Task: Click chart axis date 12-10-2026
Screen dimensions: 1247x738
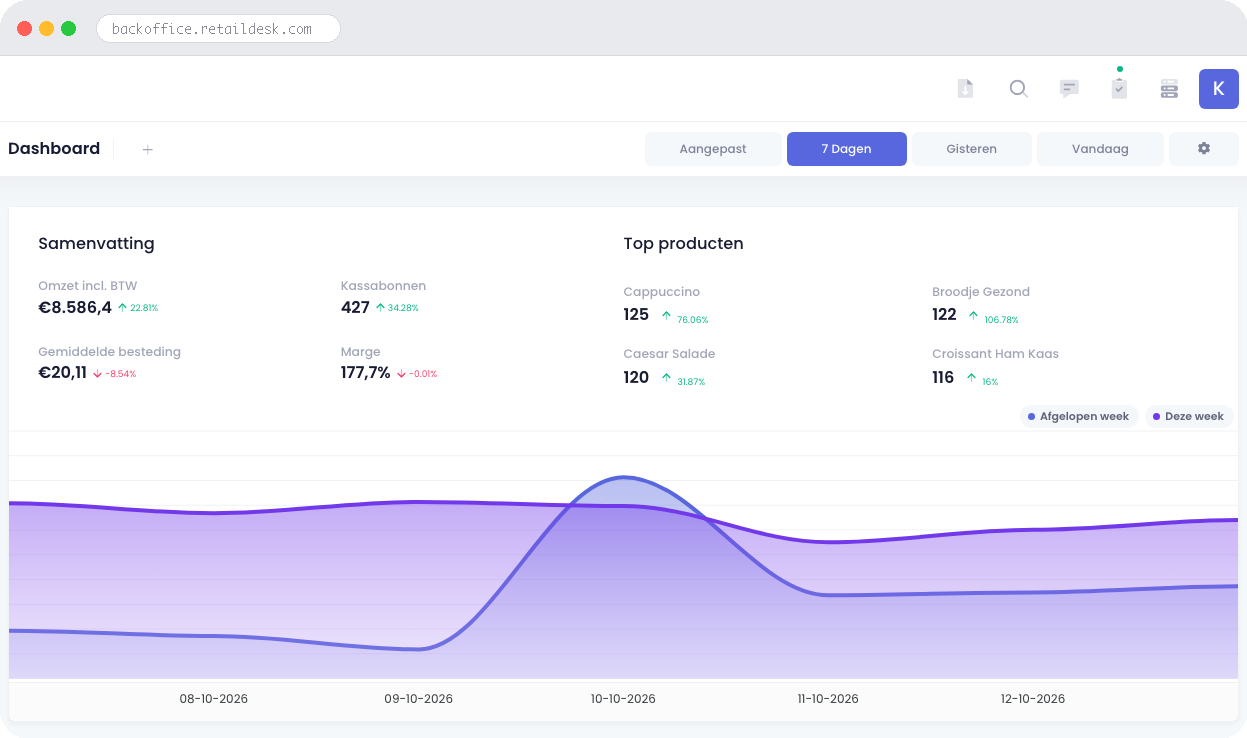Action: (1033, 699)
